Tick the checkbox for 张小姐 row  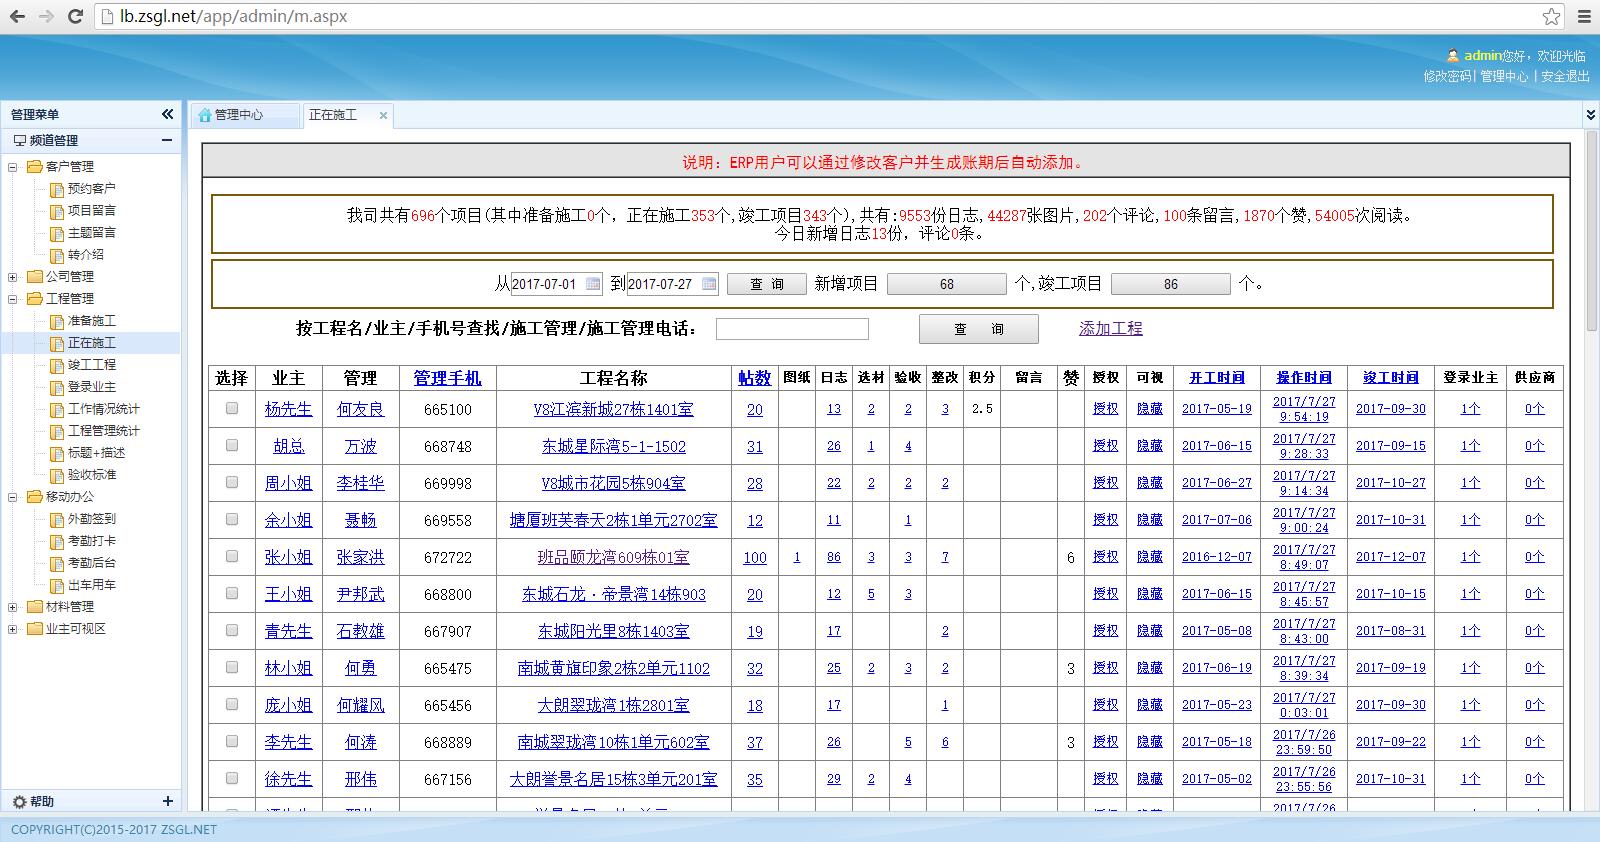(x=232, y=556)
